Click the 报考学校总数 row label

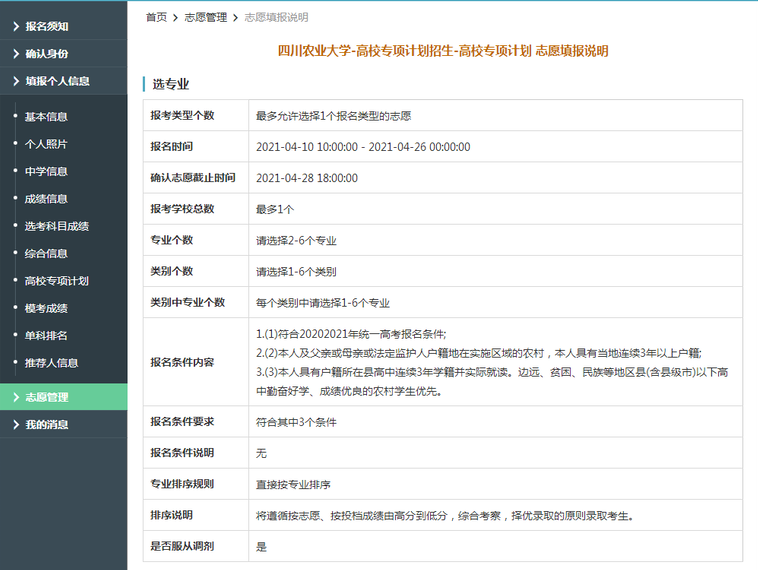coord(182,209)
